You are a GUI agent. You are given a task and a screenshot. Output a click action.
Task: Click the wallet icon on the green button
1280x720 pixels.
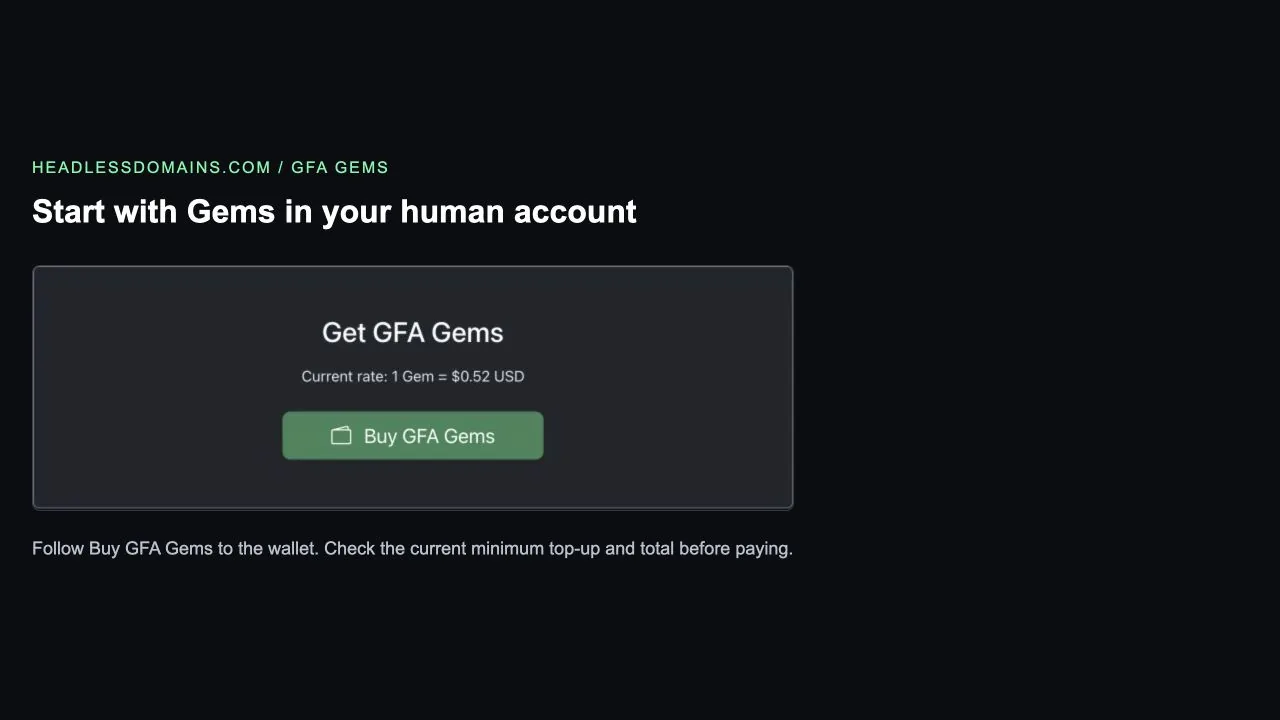[x=341, y=436]
